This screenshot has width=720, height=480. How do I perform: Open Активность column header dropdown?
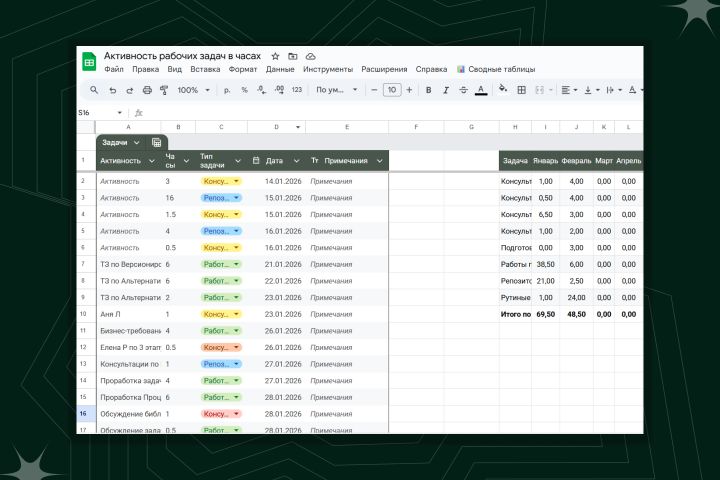(152, 161)
